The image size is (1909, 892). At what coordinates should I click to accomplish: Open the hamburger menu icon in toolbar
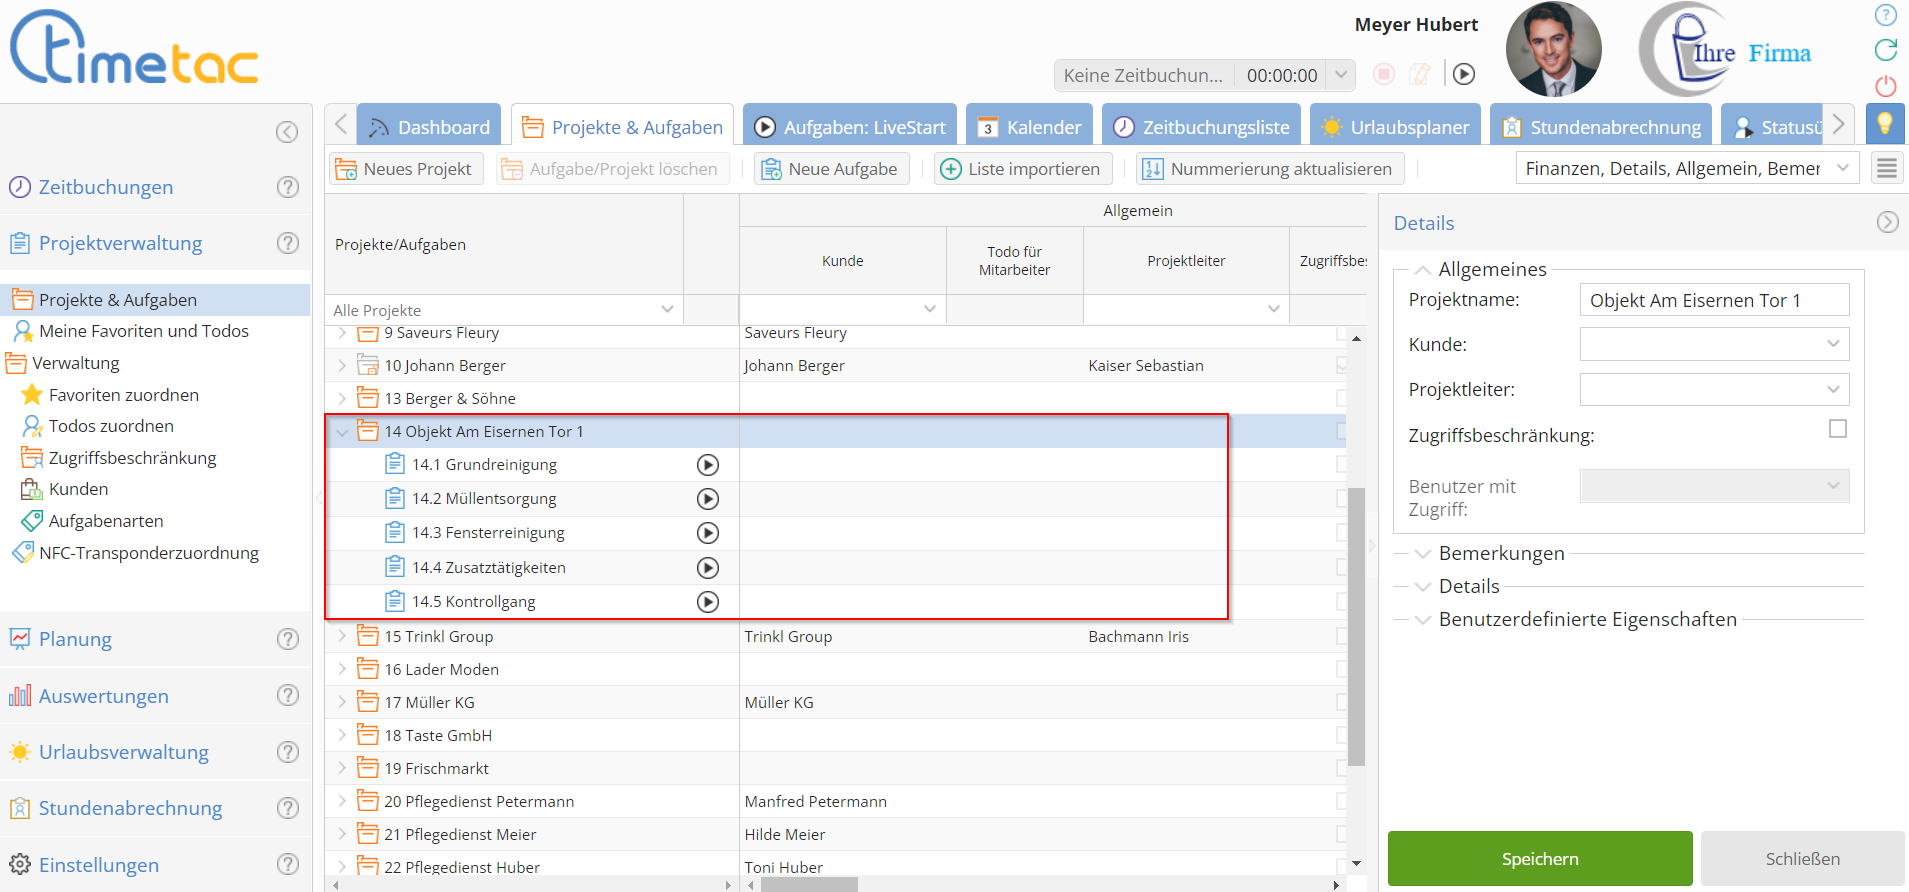[1886, 169]
